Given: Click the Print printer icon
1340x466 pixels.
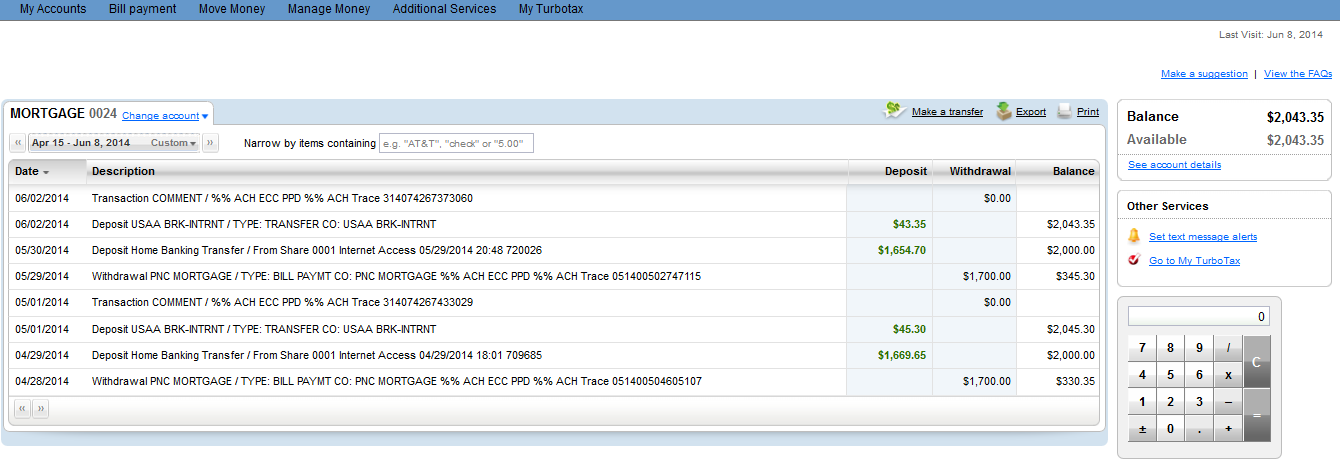Looking at the screenshot, I should 1064,111.
